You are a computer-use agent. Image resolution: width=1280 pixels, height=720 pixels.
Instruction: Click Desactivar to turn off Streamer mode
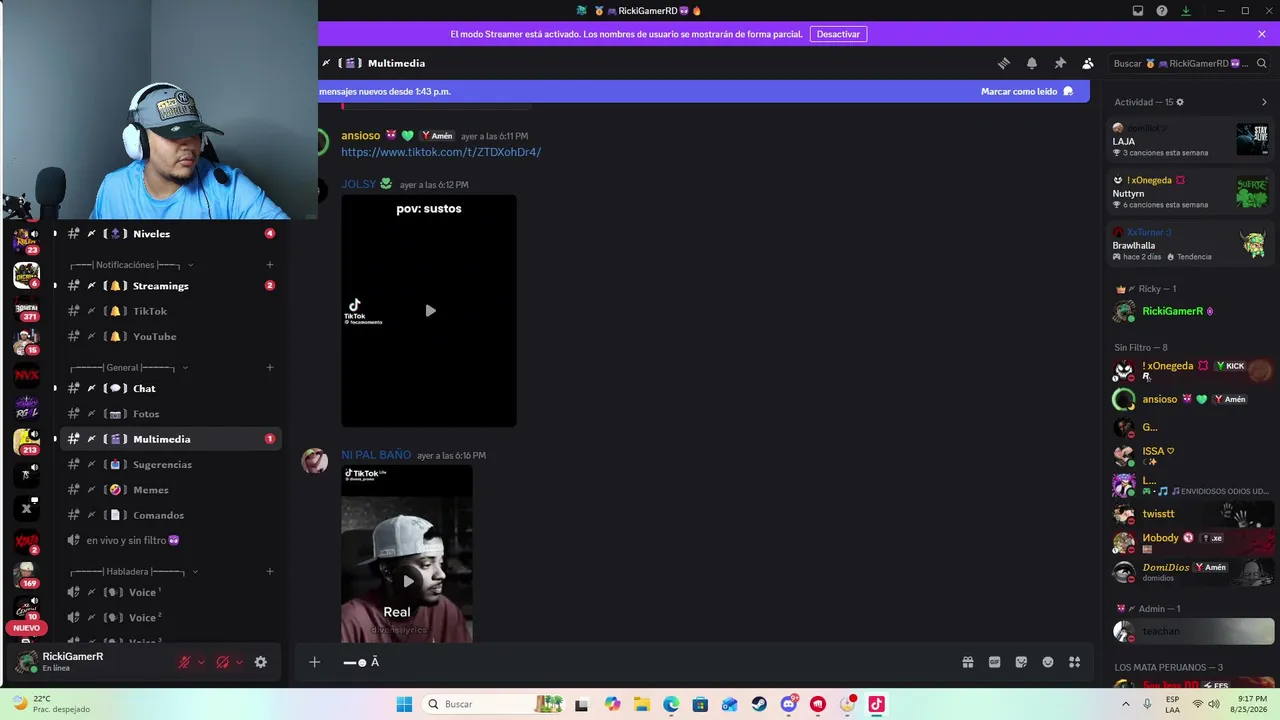(838, 34)
